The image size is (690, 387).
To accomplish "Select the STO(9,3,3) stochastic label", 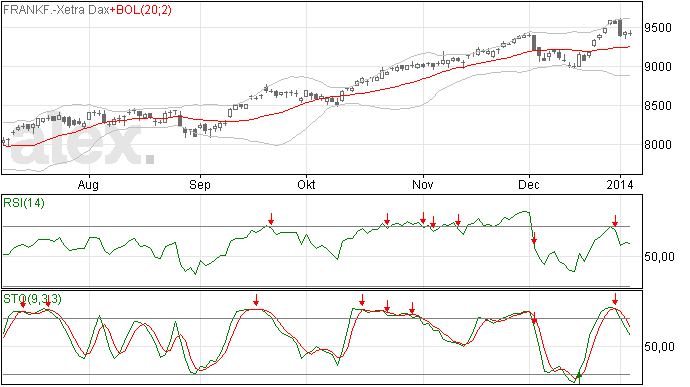I will tap(32, 299).
